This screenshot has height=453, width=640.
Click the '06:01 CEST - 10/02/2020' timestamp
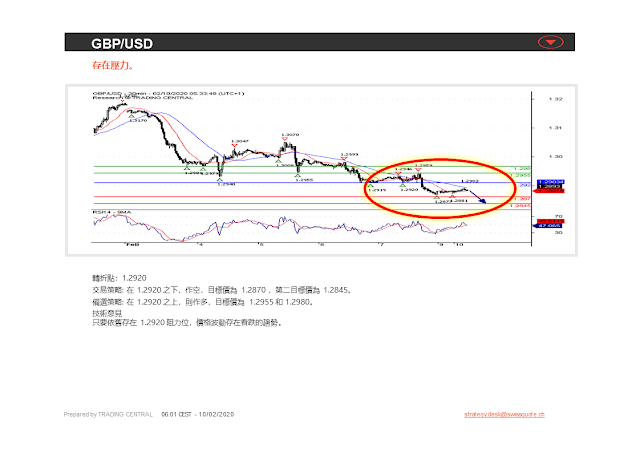click(x=198, y=414)
